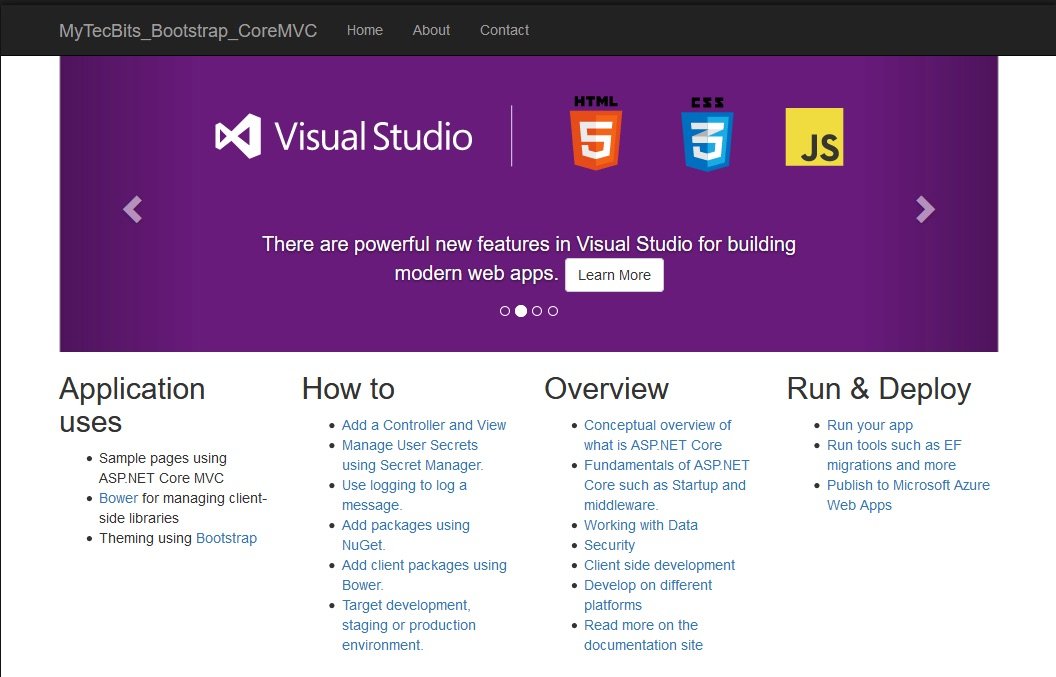Open Fundamentals of ASP.NET Core link
Viewport: 1056px width, 677px height.
667,485
